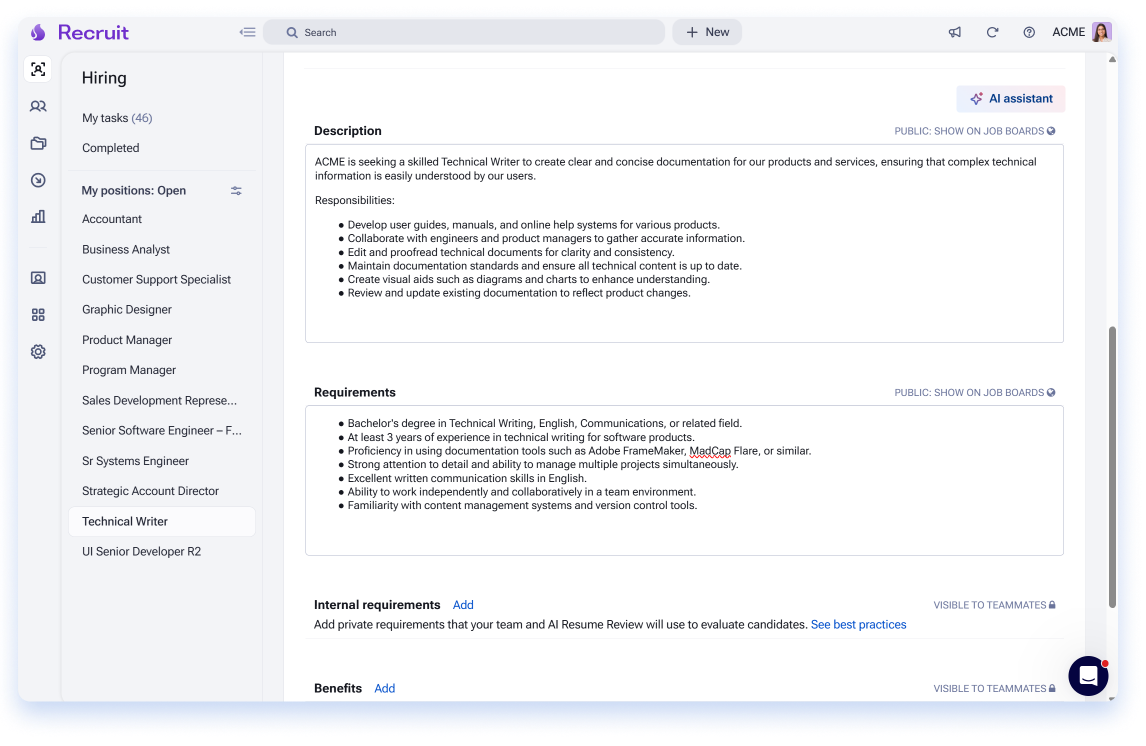Click lock icon for Internal requirements

(1052, 605)
